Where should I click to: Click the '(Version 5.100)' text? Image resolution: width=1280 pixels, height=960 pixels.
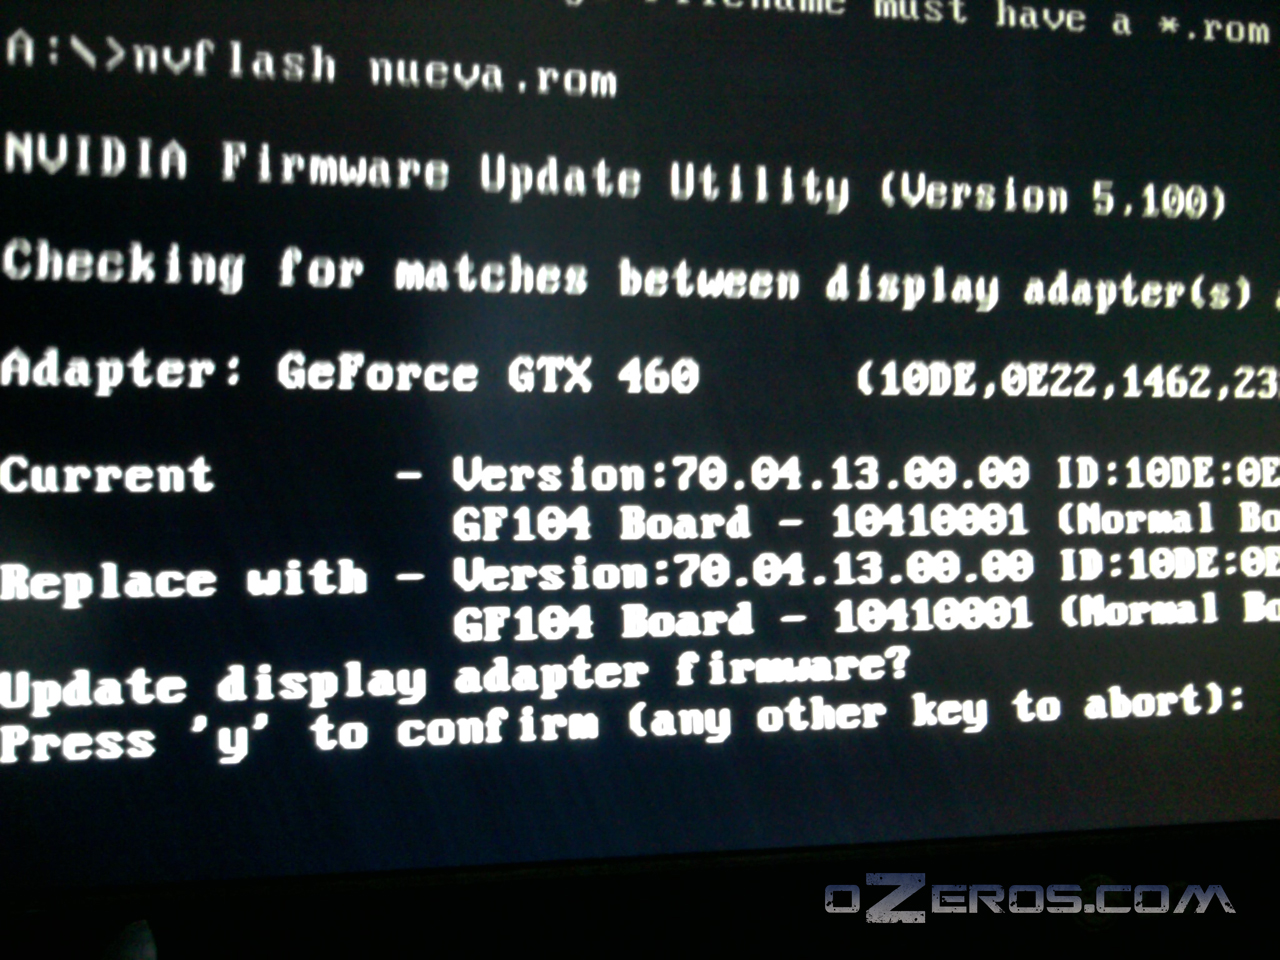[1053, 195]
